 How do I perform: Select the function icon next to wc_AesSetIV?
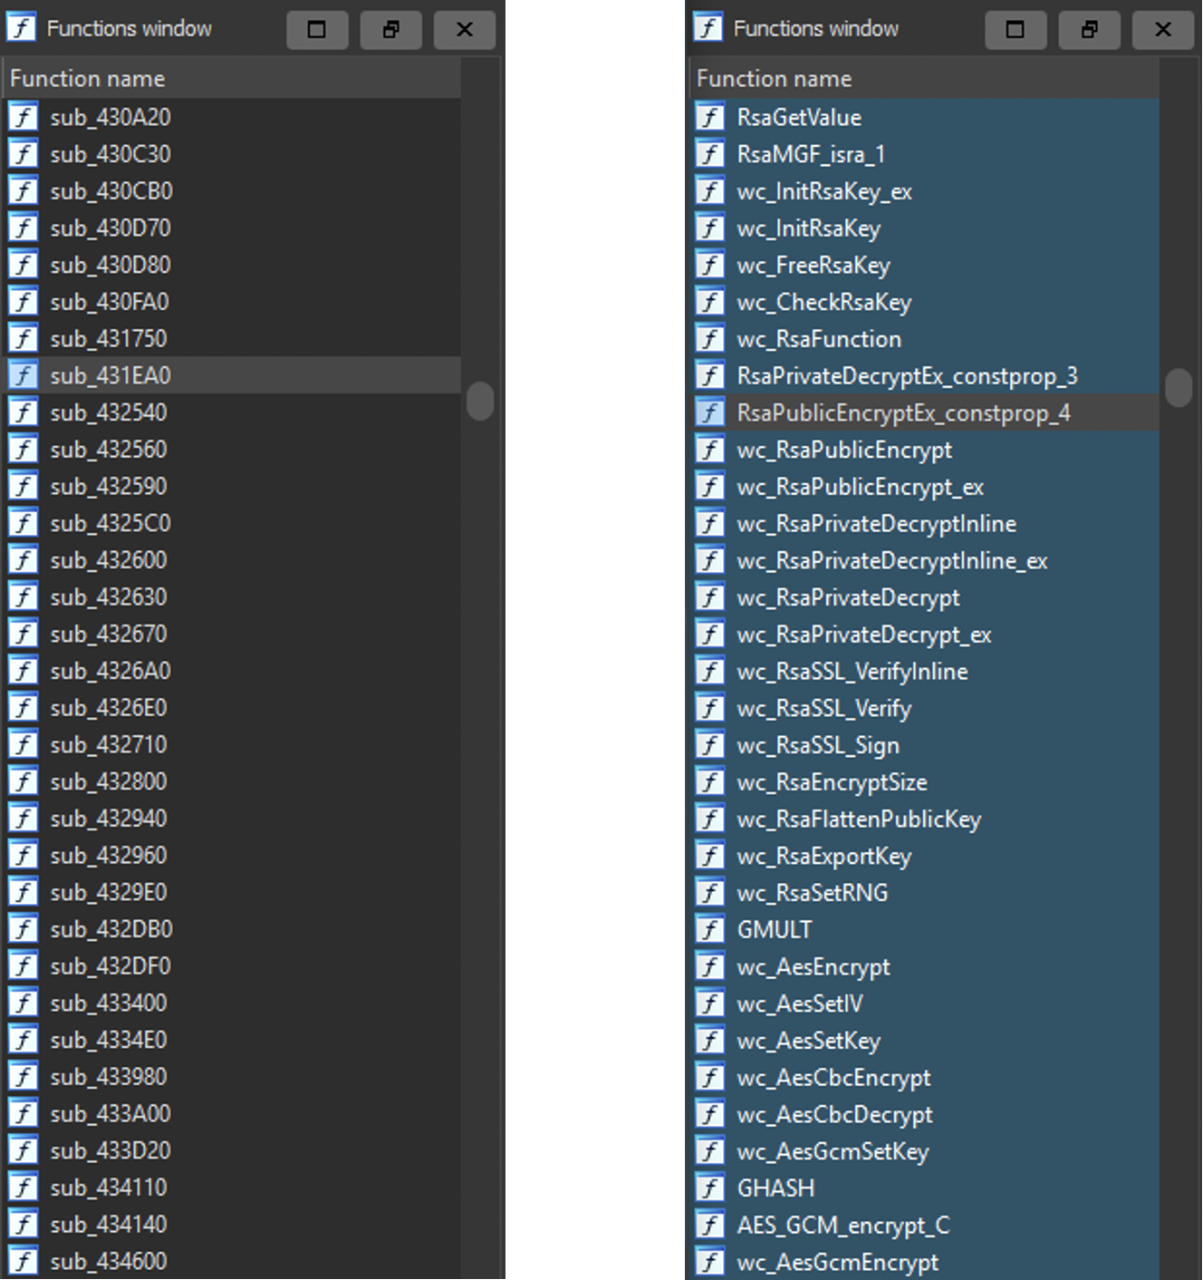pos(710,1003)
